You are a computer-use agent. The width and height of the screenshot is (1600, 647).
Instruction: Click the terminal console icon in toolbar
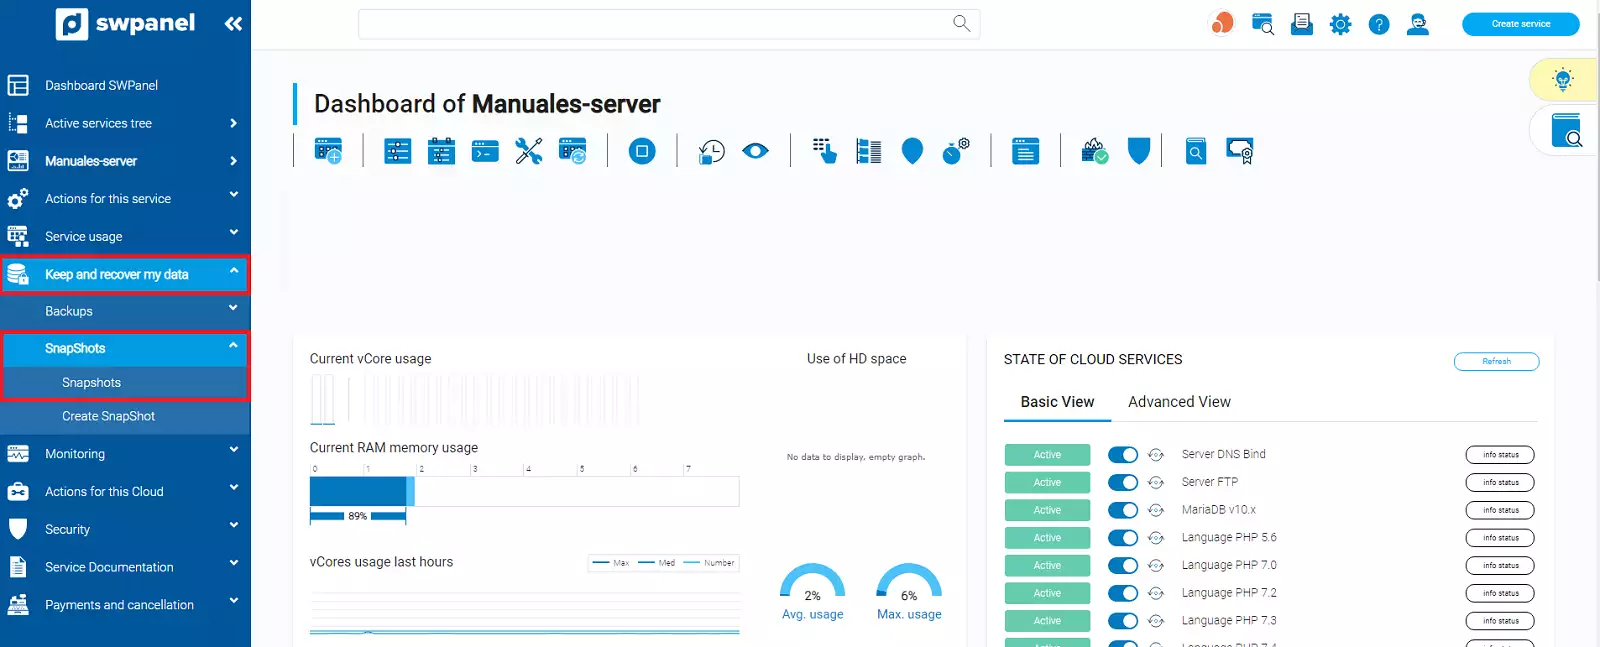(485, 151)
